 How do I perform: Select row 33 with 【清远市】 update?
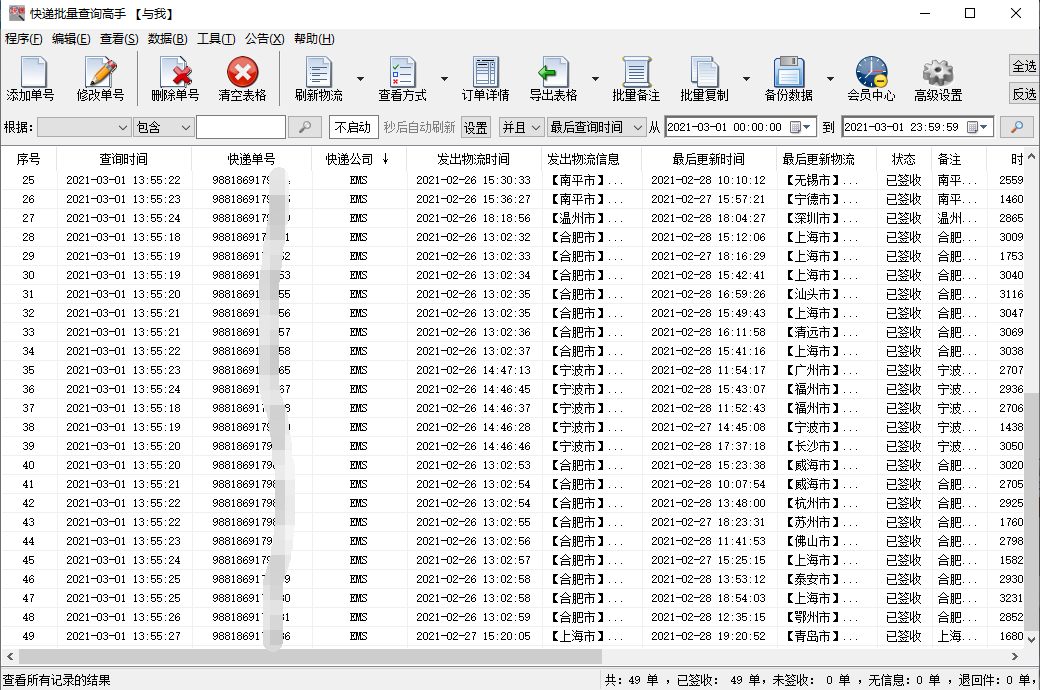[513, 332]
